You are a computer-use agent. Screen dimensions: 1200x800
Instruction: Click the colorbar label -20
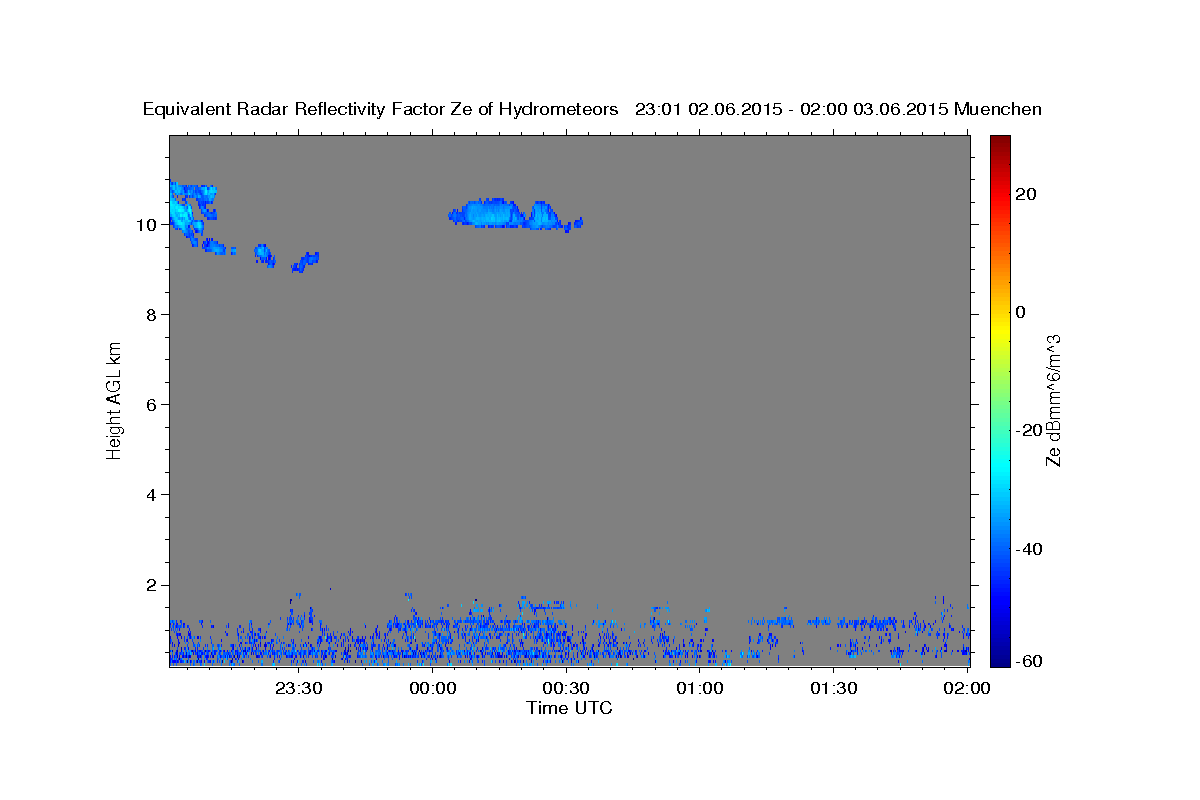[1029, 430]
